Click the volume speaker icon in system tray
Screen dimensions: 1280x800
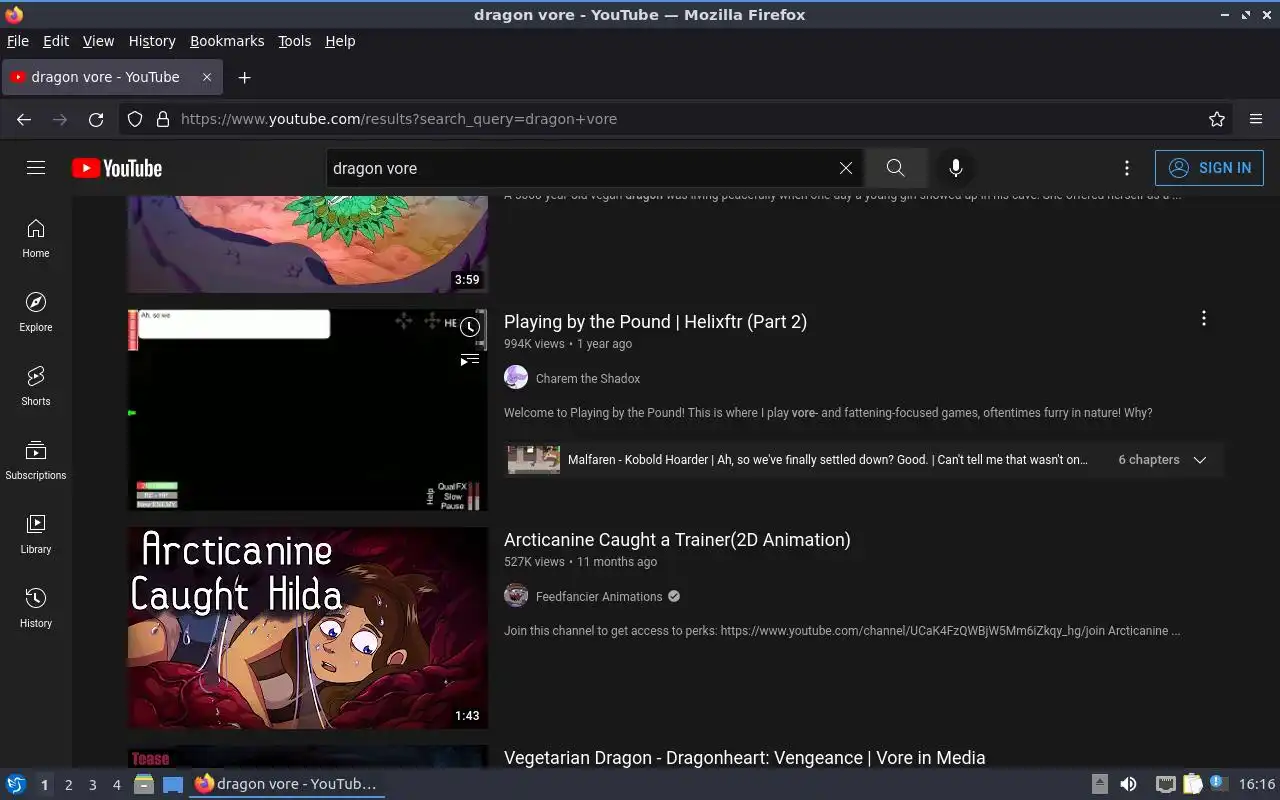pyautogui.click(x=1128, y=784)
